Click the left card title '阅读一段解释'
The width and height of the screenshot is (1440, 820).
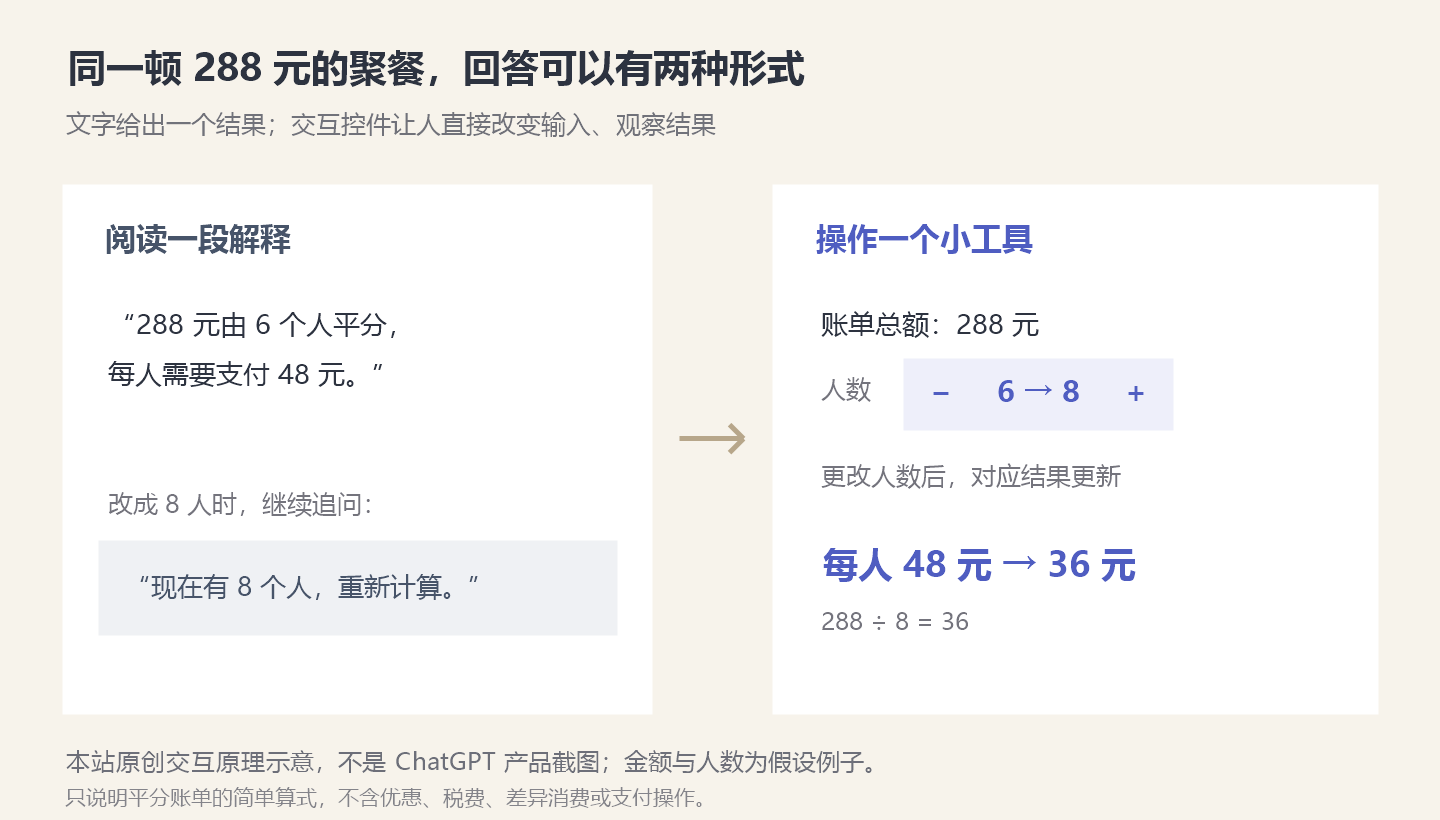[x=198, y=240]
